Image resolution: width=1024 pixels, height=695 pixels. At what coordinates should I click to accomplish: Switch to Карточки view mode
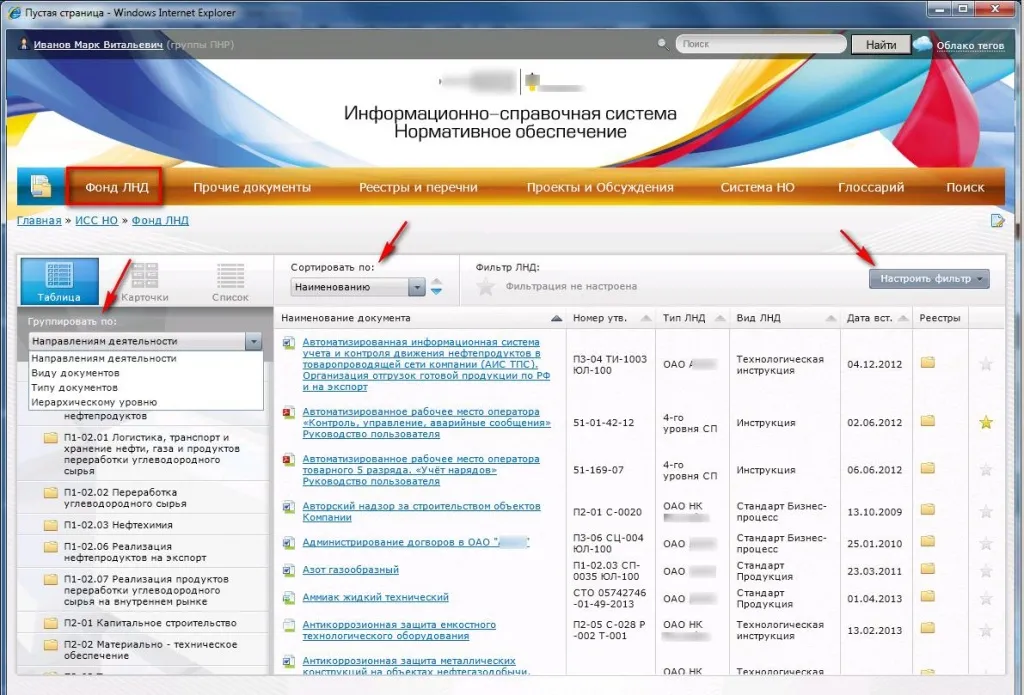coord(145,281)
